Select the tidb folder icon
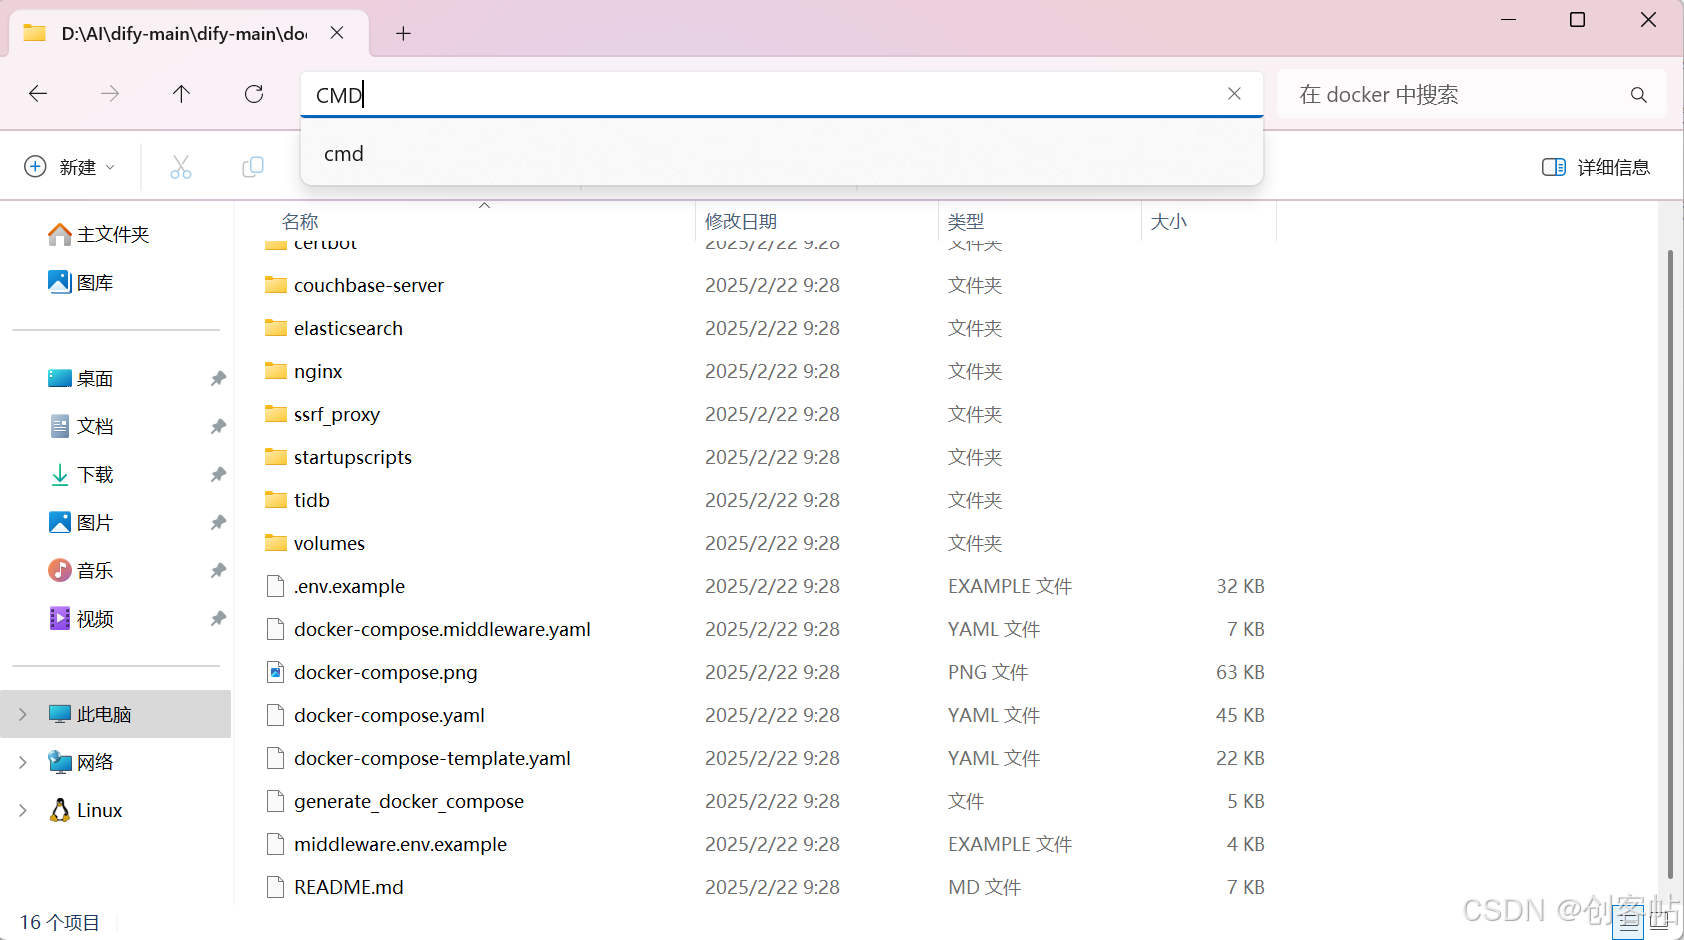 tap(276, 500)
